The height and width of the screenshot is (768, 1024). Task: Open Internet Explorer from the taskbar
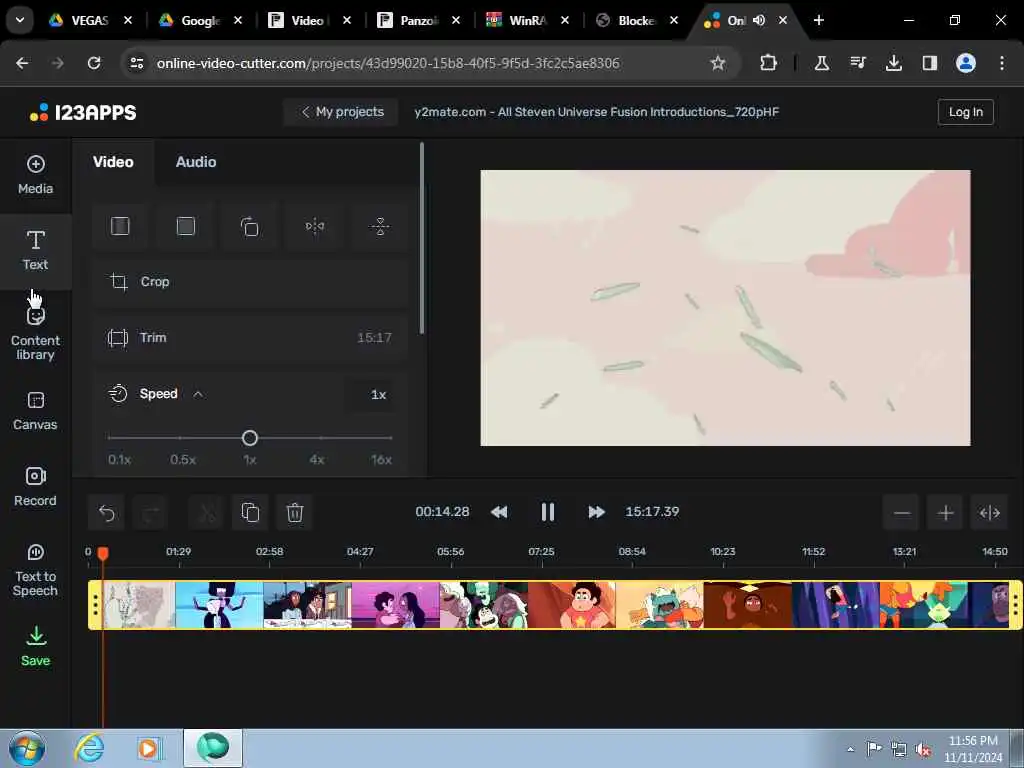89,748
